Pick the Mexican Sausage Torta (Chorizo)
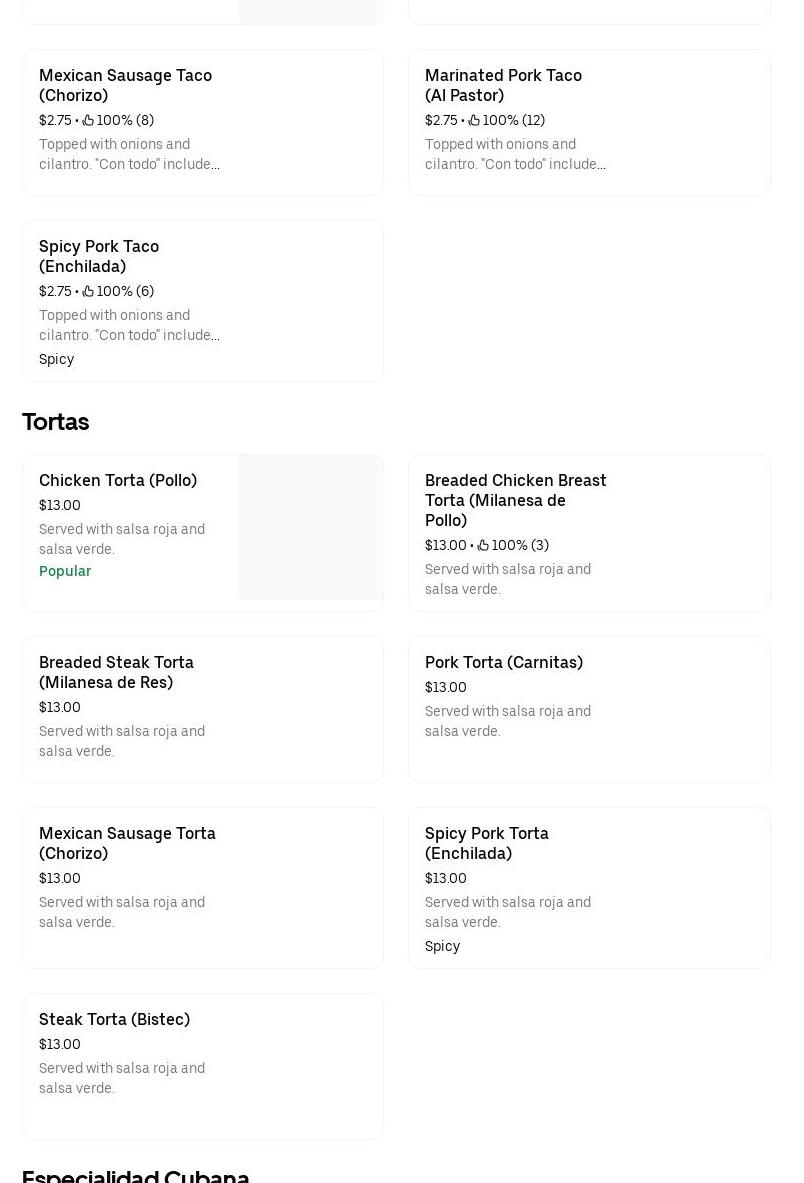 point(127,843)
